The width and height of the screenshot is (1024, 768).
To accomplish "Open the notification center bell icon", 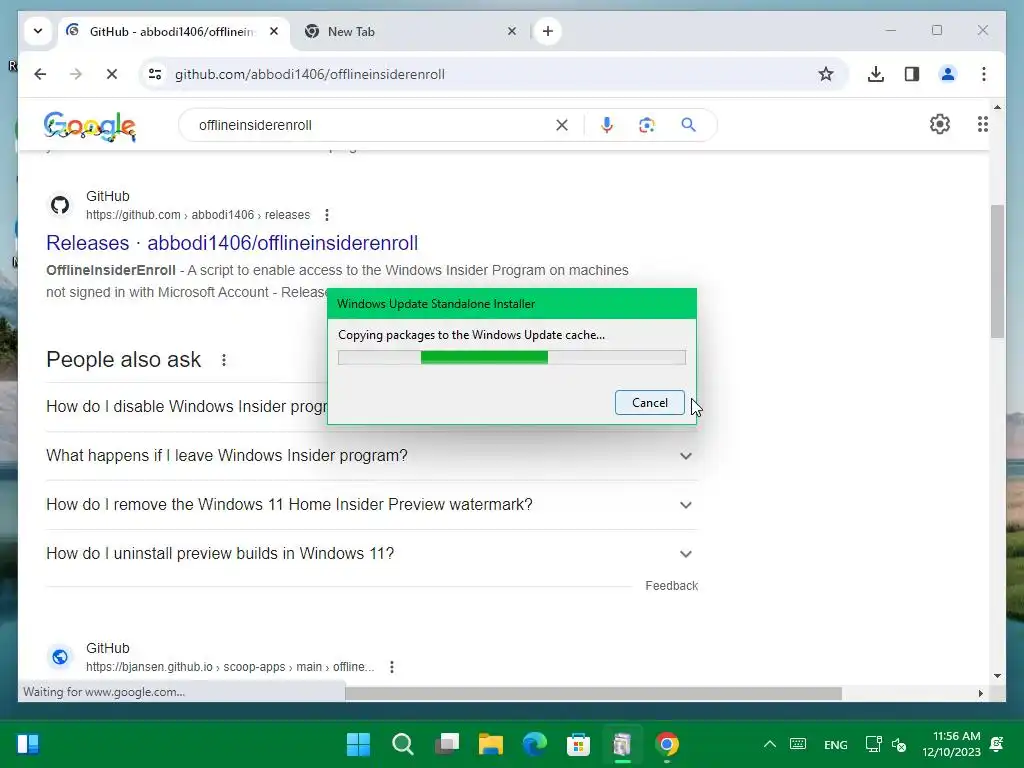I will 997,744.
